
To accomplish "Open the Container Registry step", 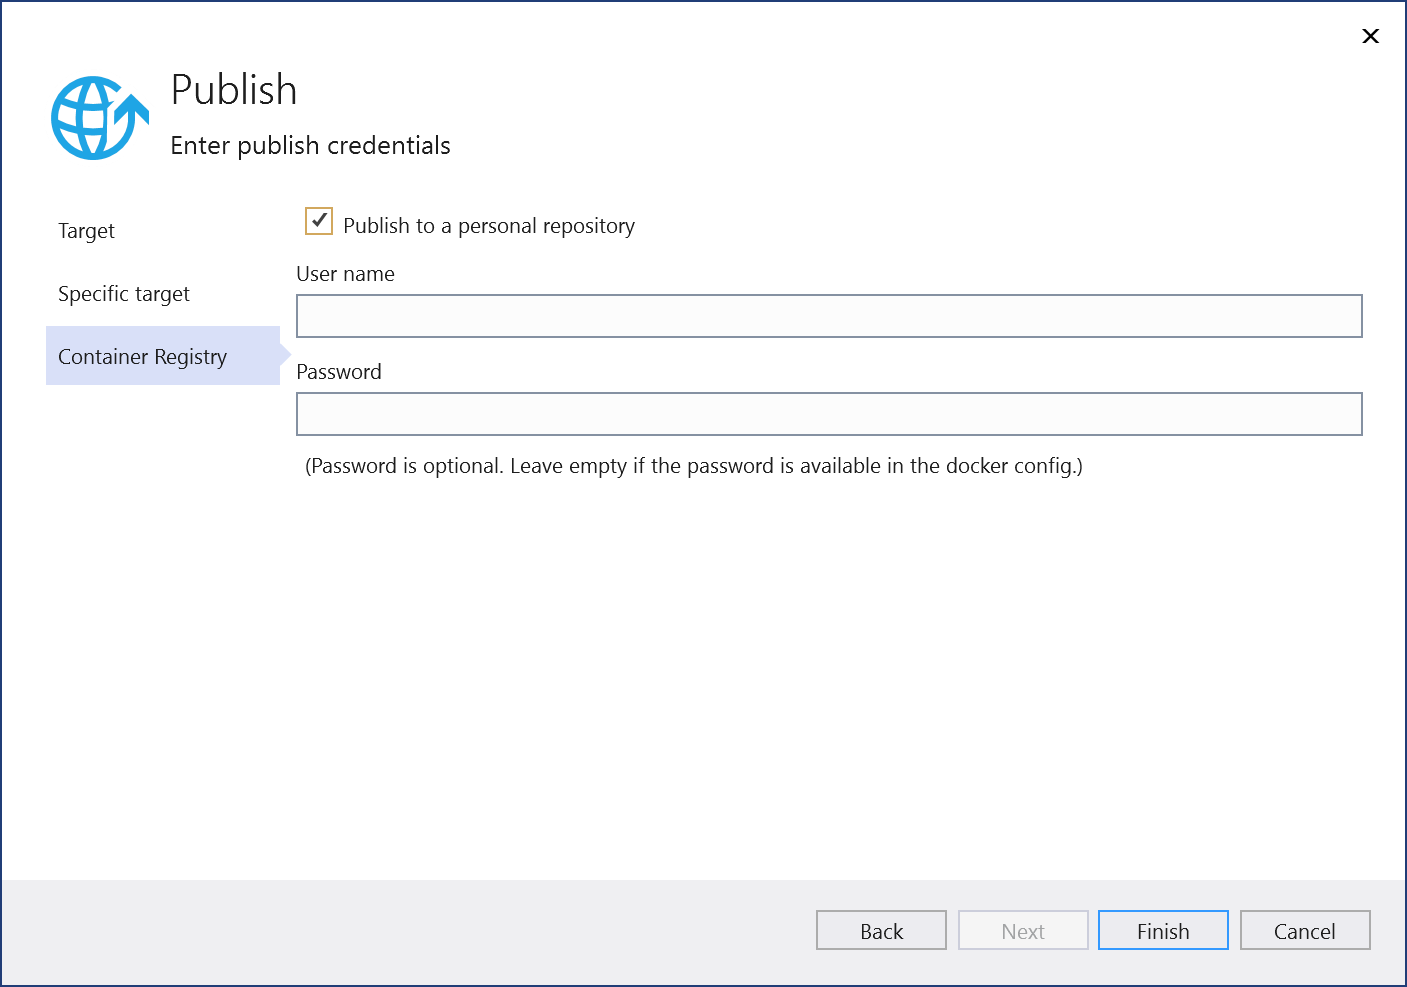I will point(142,356).
